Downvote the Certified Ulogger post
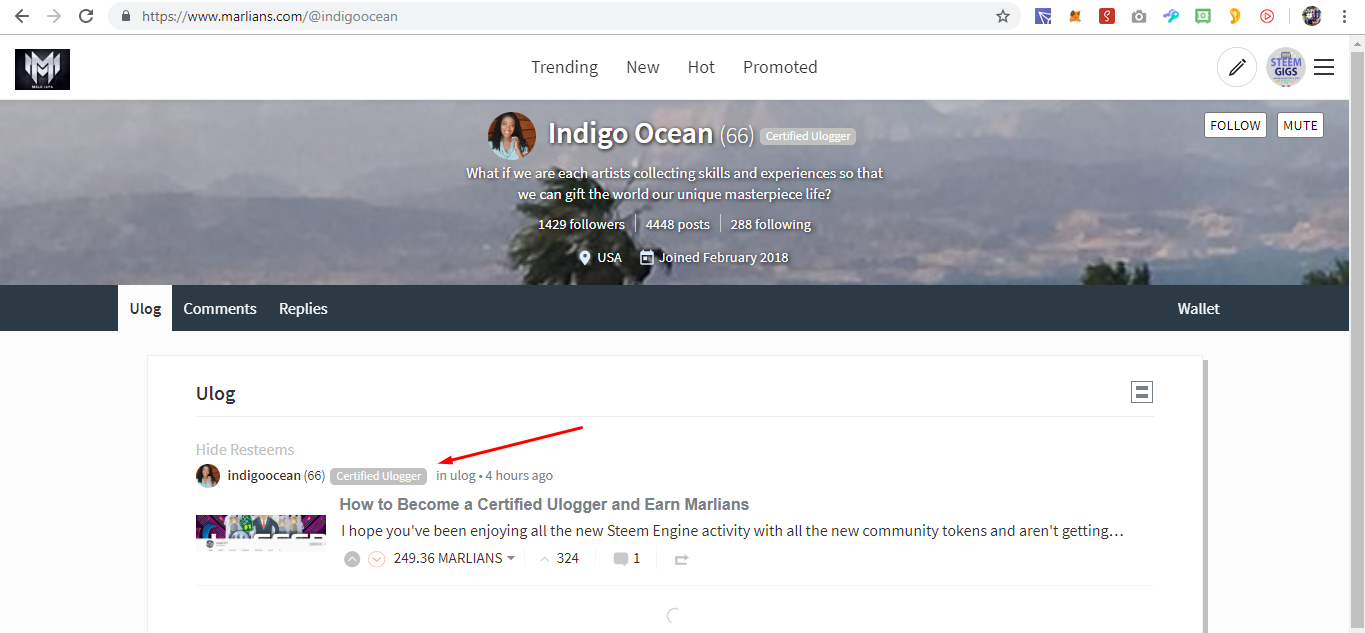The width and height of the screenshot is (1365, 633). pyautogui.click(x=377, y=559)
